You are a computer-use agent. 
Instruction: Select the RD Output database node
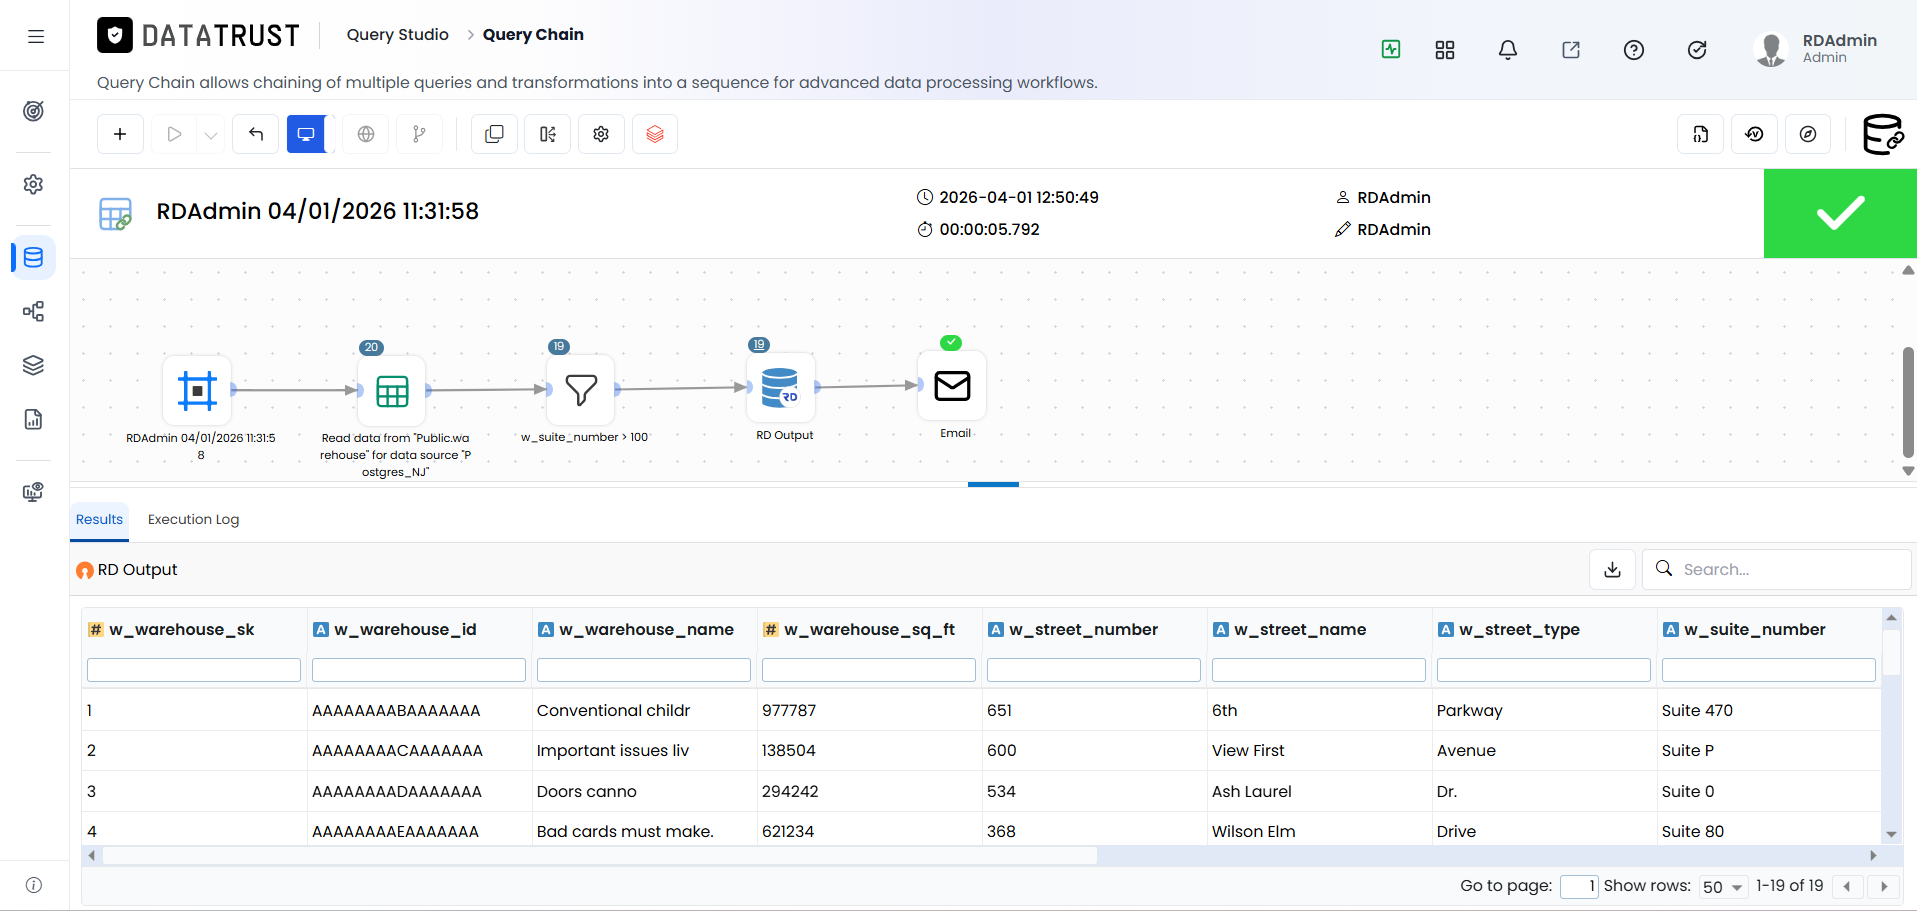click(781, 388)
